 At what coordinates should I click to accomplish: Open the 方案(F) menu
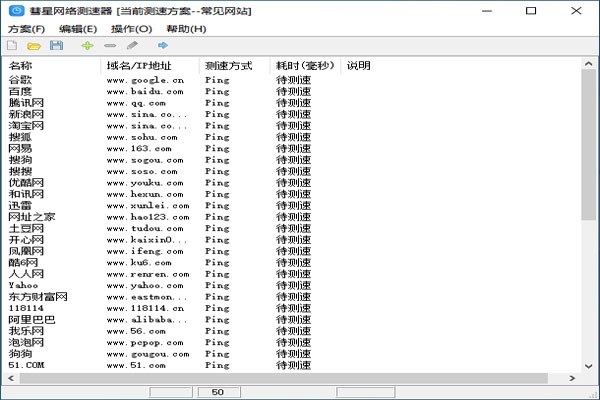26,29
